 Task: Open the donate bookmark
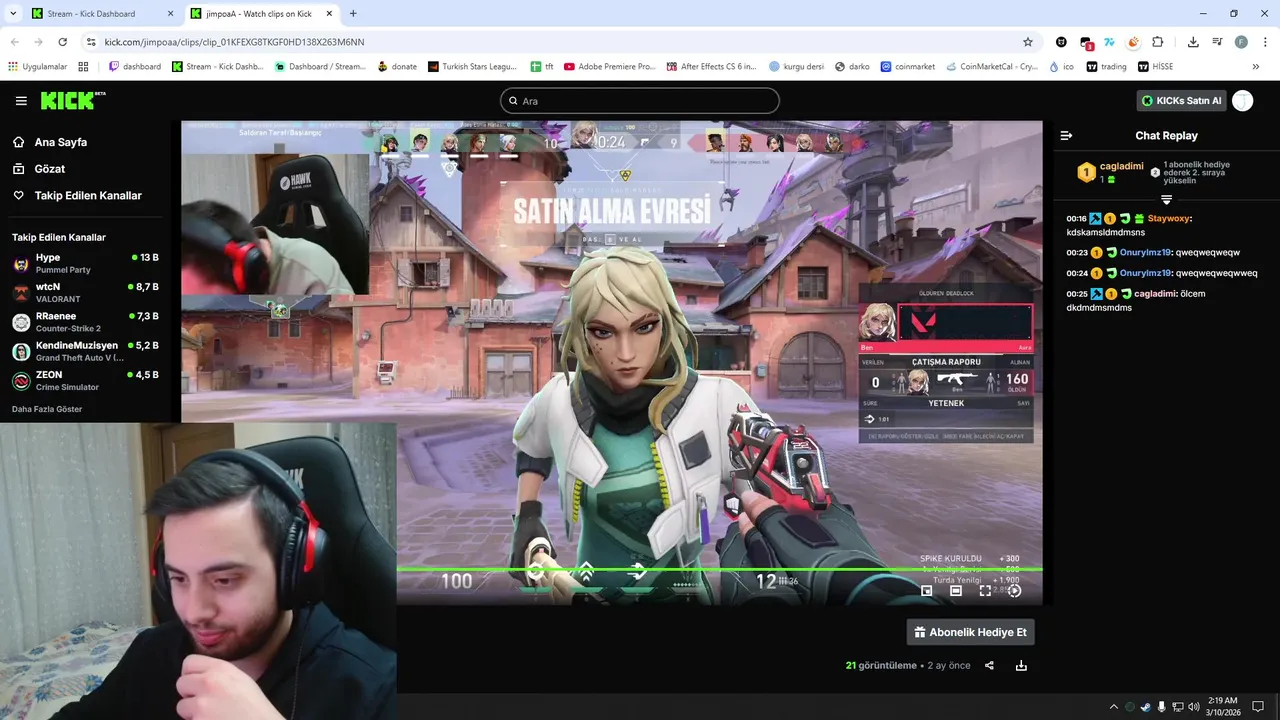[x=397, y=67]
